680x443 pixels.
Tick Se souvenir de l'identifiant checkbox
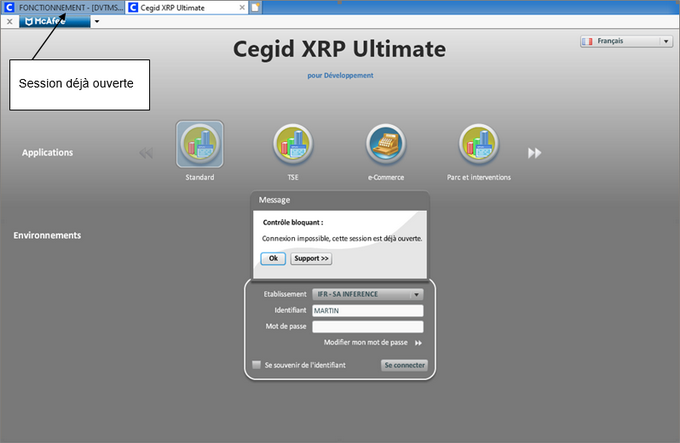(257, 365)
